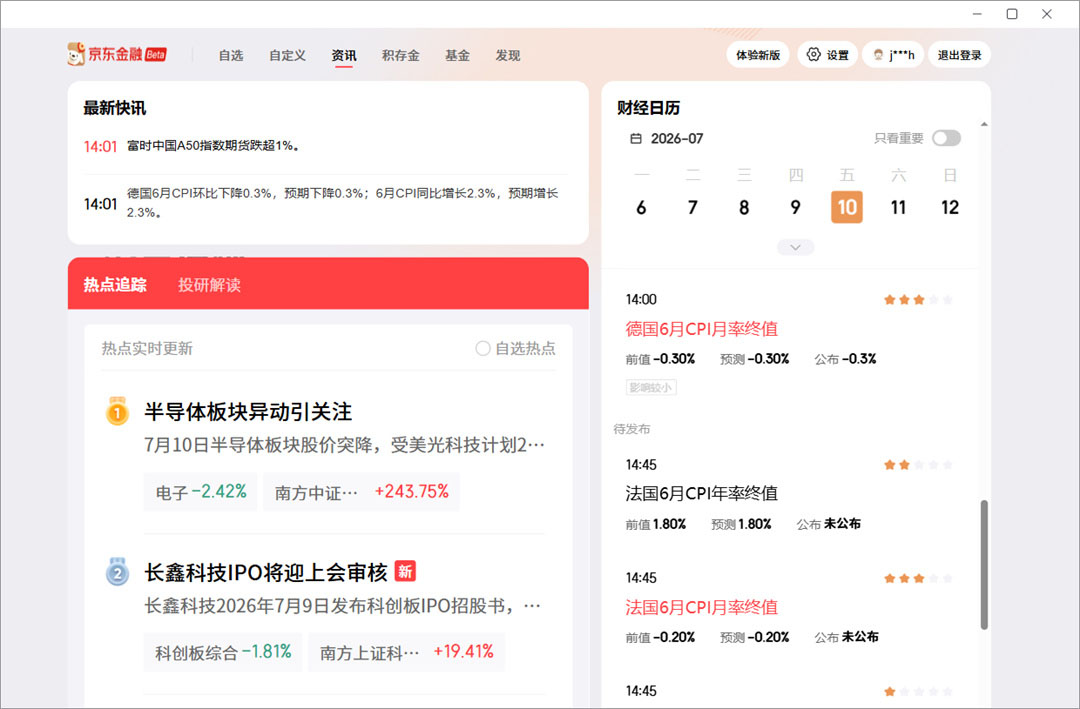The height and width of the screenshot is (709, 1080).
Task: Open the 南方中证 +243.75% fund tag
Action: pos(361,492)
